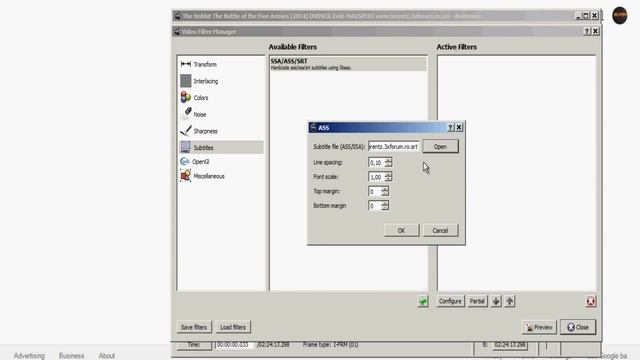Move active filter up with arrow button

point(510,301)
